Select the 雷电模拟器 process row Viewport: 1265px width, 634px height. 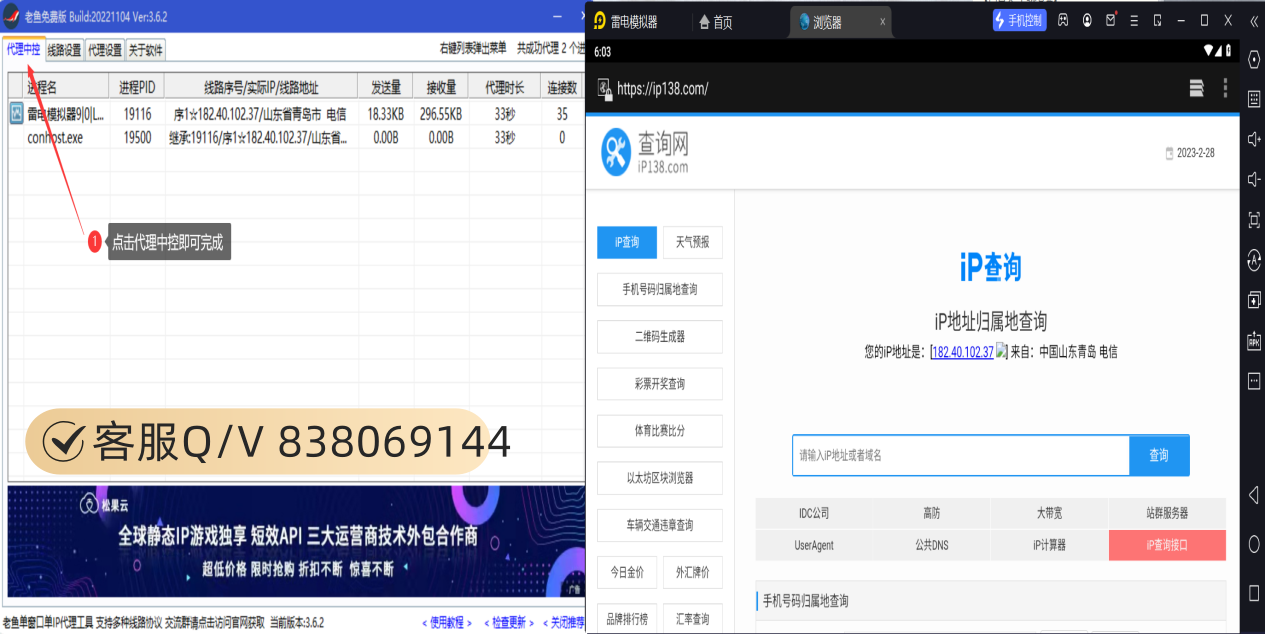point(65,114)
